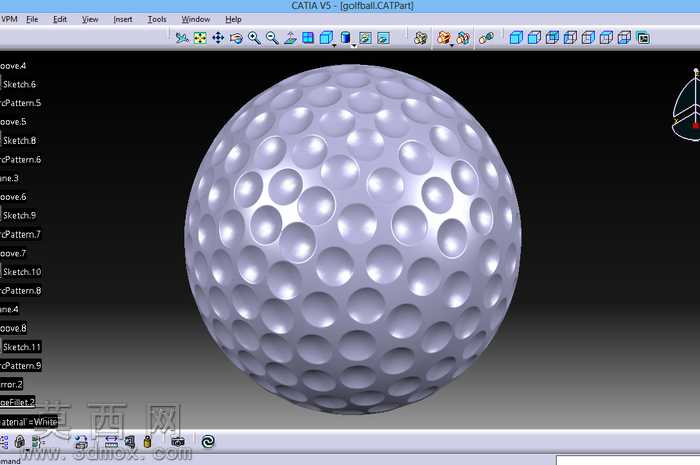
Task: Open the arrow under bottom tree icon
Action: click(28, 449)
